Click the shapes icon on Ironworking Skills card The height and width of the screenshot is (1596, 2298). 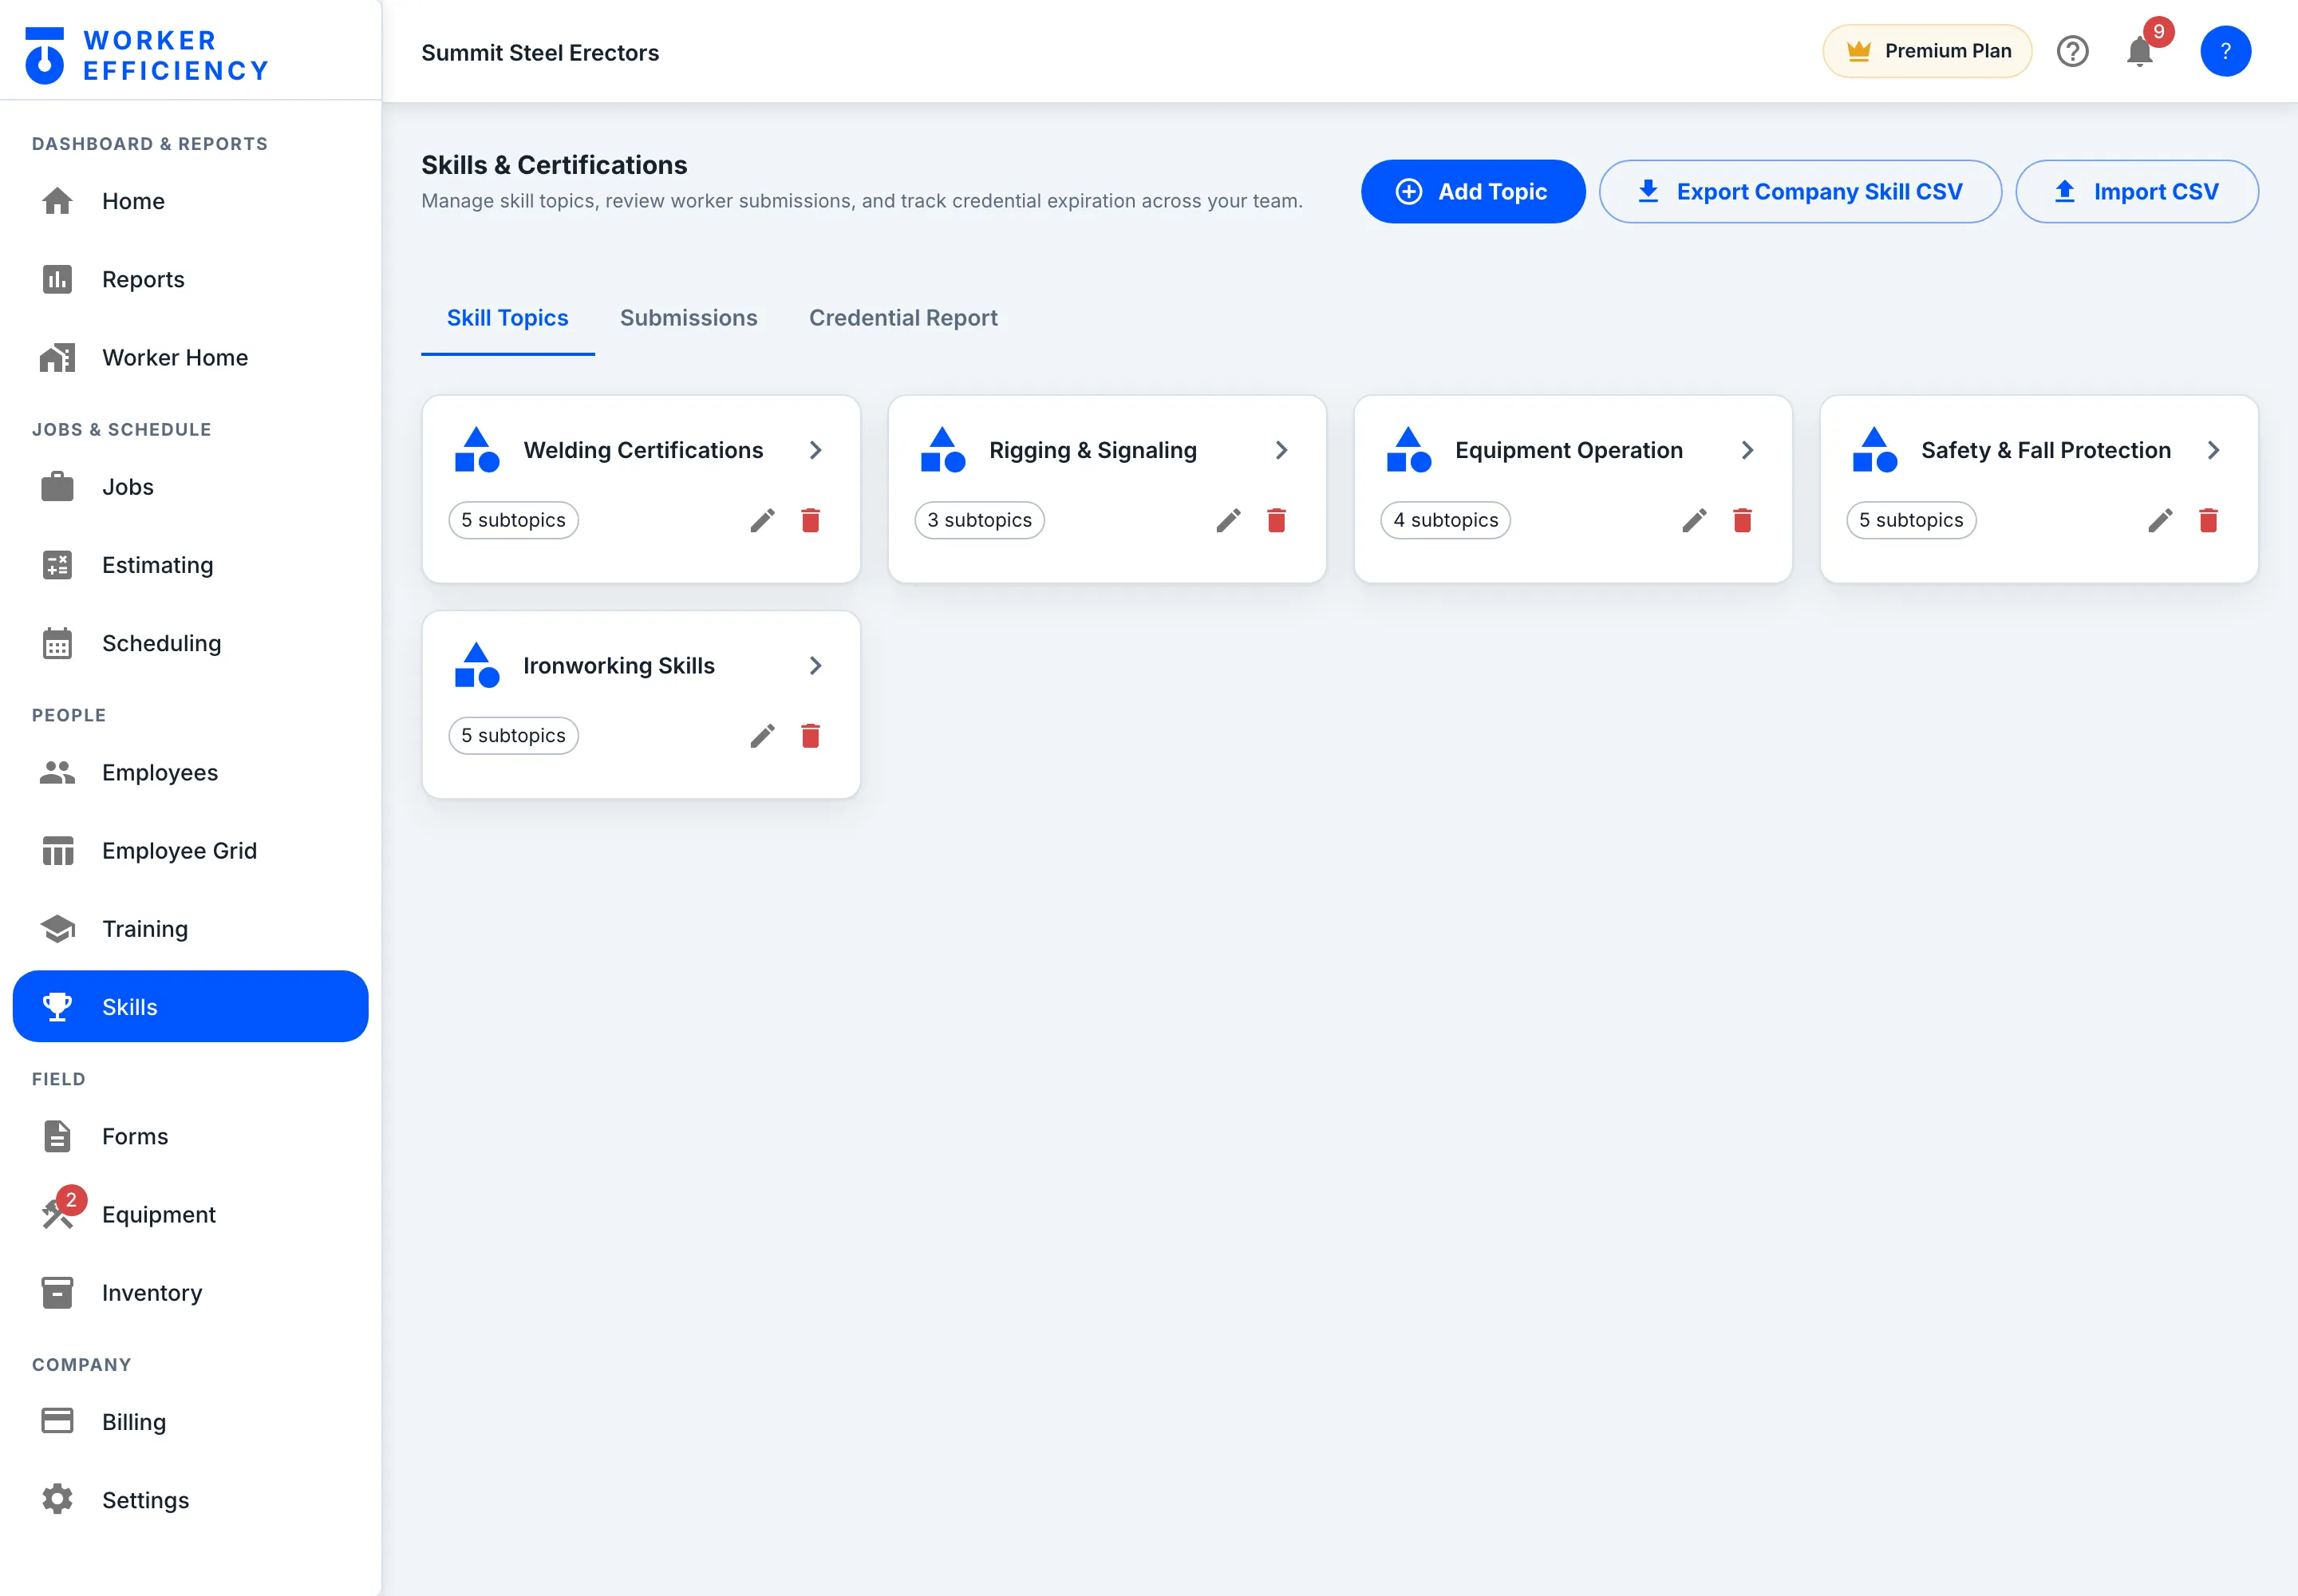(x=477, y=665)
